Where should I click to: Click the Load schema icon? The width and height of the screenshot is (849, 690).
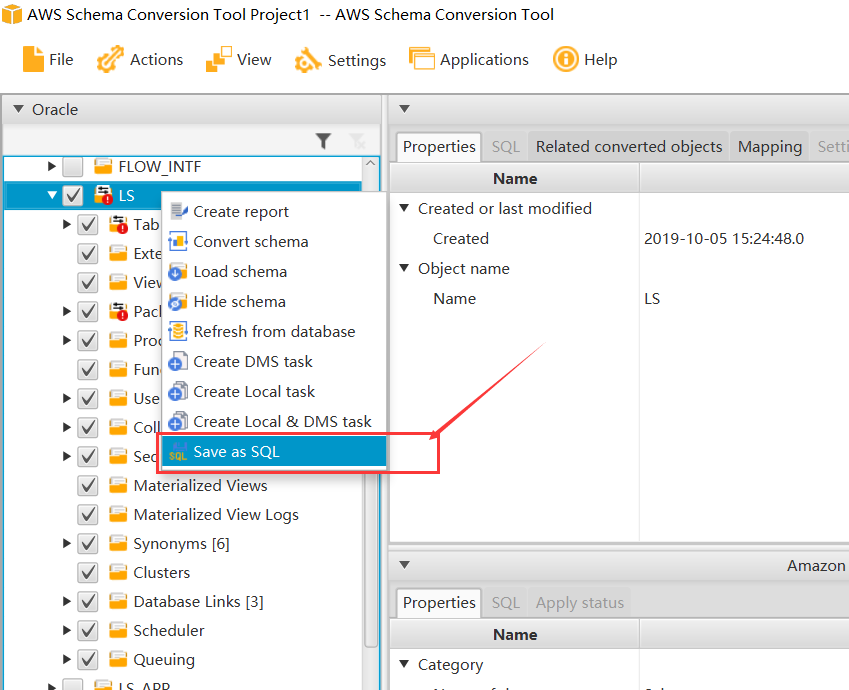(178, 271)
